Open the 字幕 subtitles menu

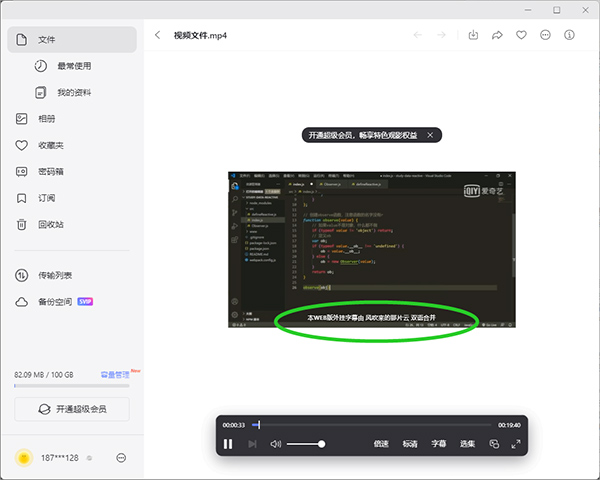tap(439, 444)
